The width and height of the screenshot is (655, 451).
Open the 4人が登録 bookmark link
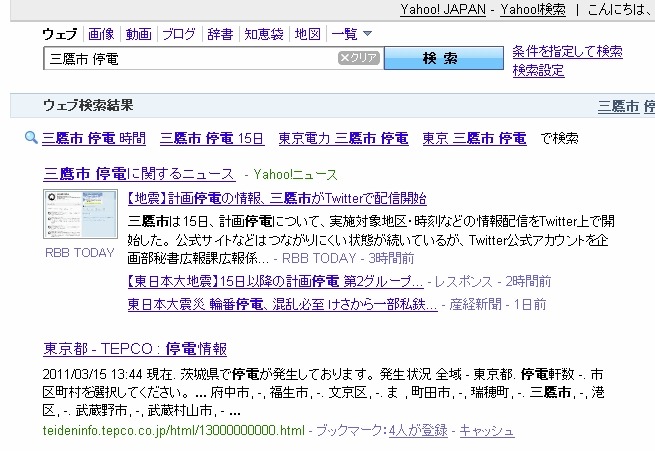[x=418, y=430]
